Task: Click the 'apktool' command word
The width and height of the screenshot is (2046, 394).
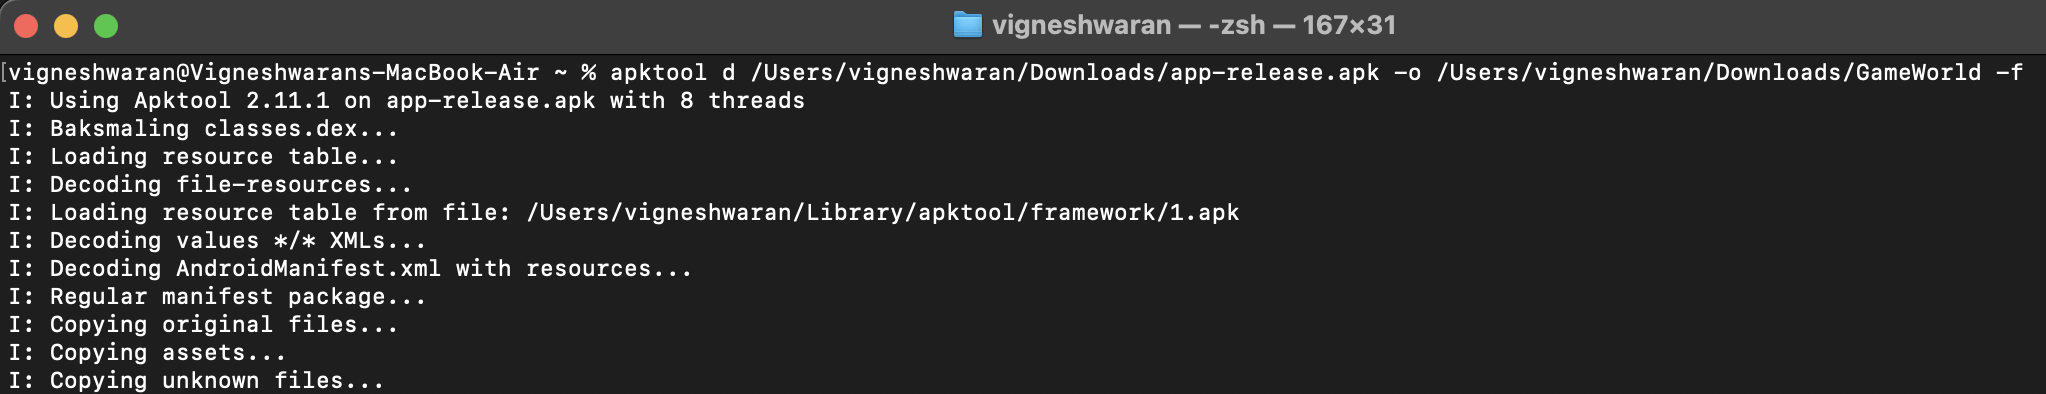Action: coord(658,73)
